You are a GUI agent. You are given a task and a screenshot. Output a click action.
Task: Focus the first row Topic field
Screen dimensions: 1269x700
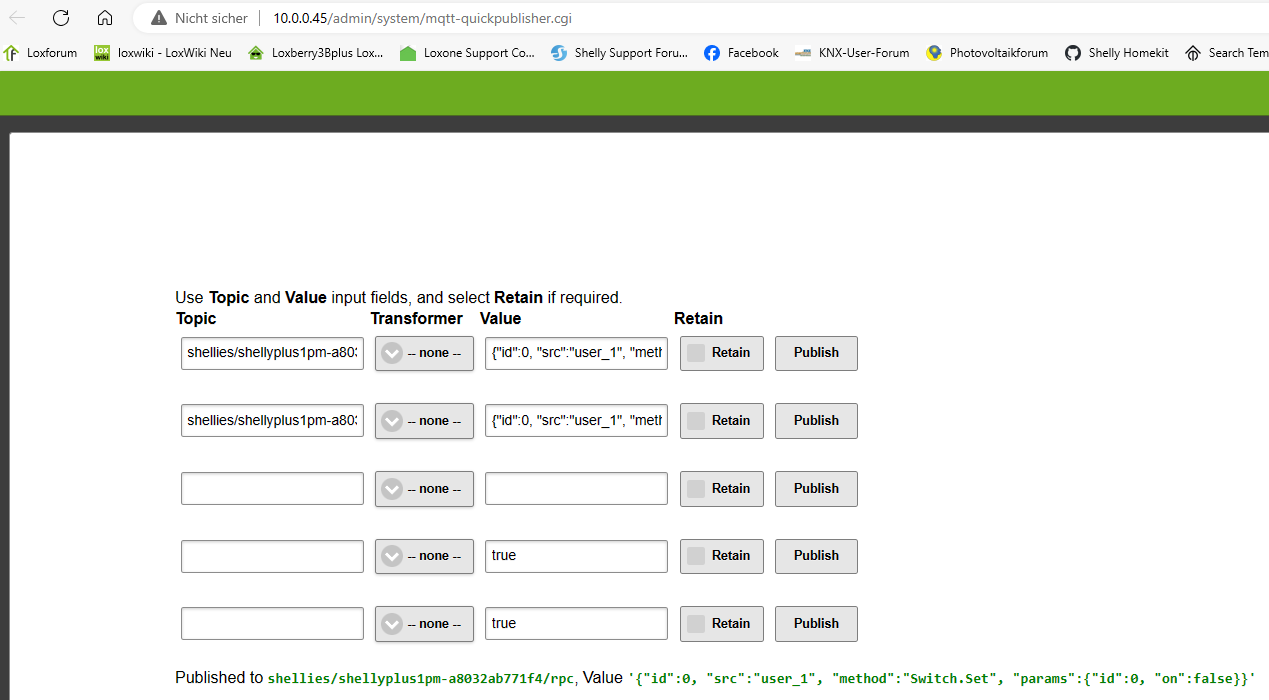point(272,353)
